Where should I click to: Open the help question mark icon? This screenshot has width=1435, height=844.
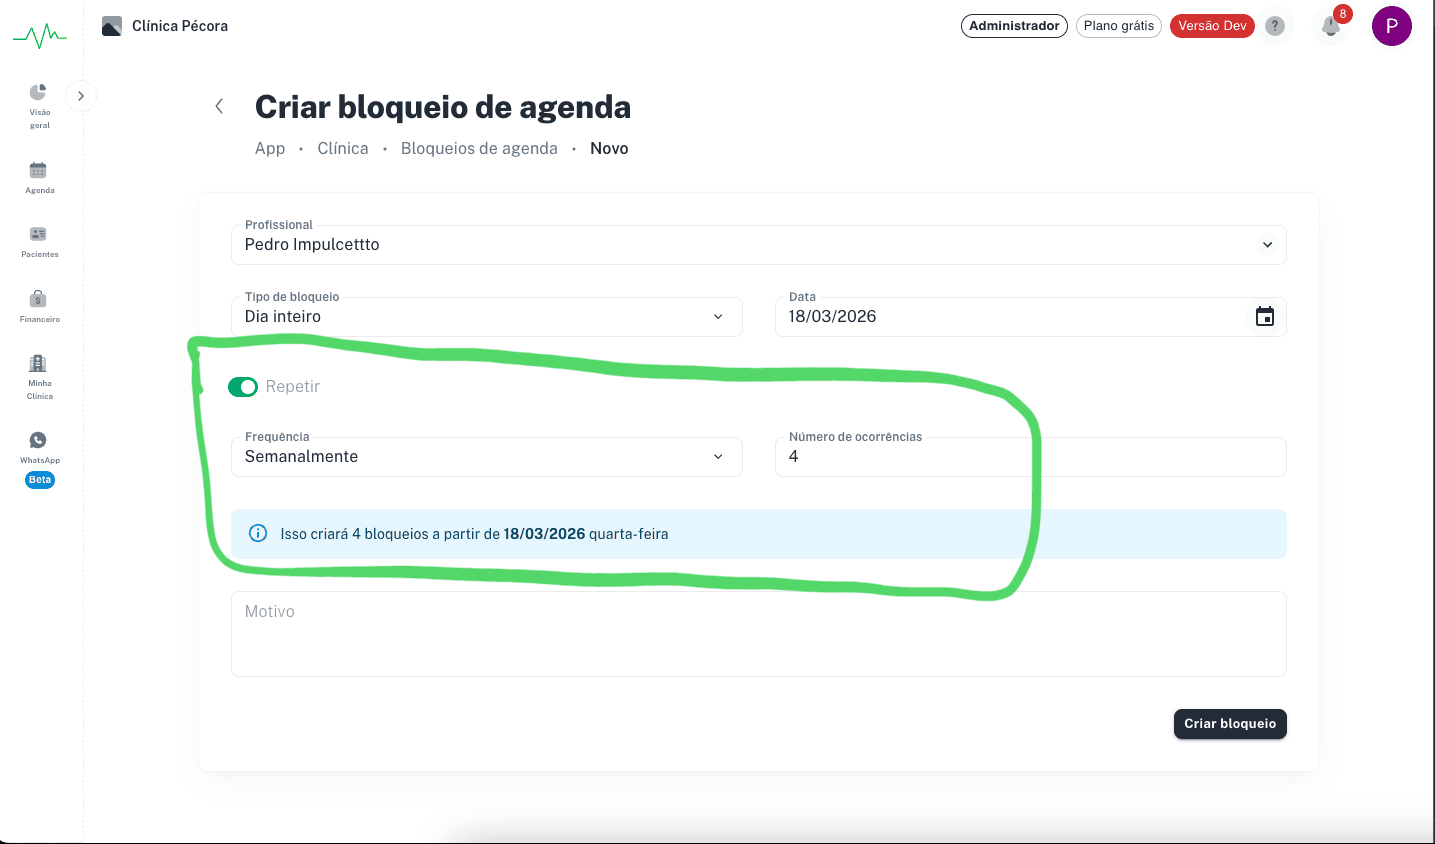[1274, 26]
